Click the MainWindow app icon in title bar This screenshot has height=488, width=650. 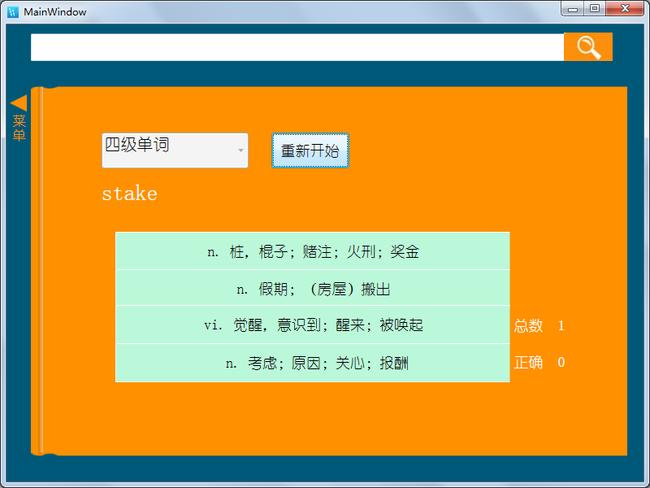point(13,12)
